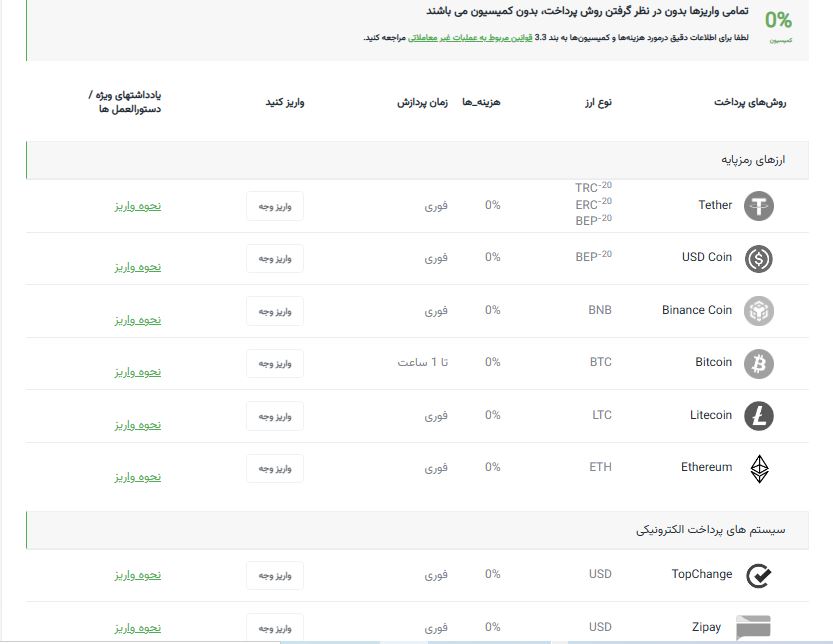Open the how-to-deposit link for Binance Coin
Screen dimensions: 833x644
point(138,320)
